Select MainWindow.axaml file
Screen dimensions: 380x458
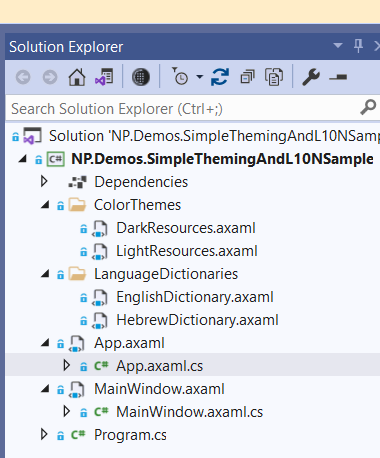[x=159, y=389]
